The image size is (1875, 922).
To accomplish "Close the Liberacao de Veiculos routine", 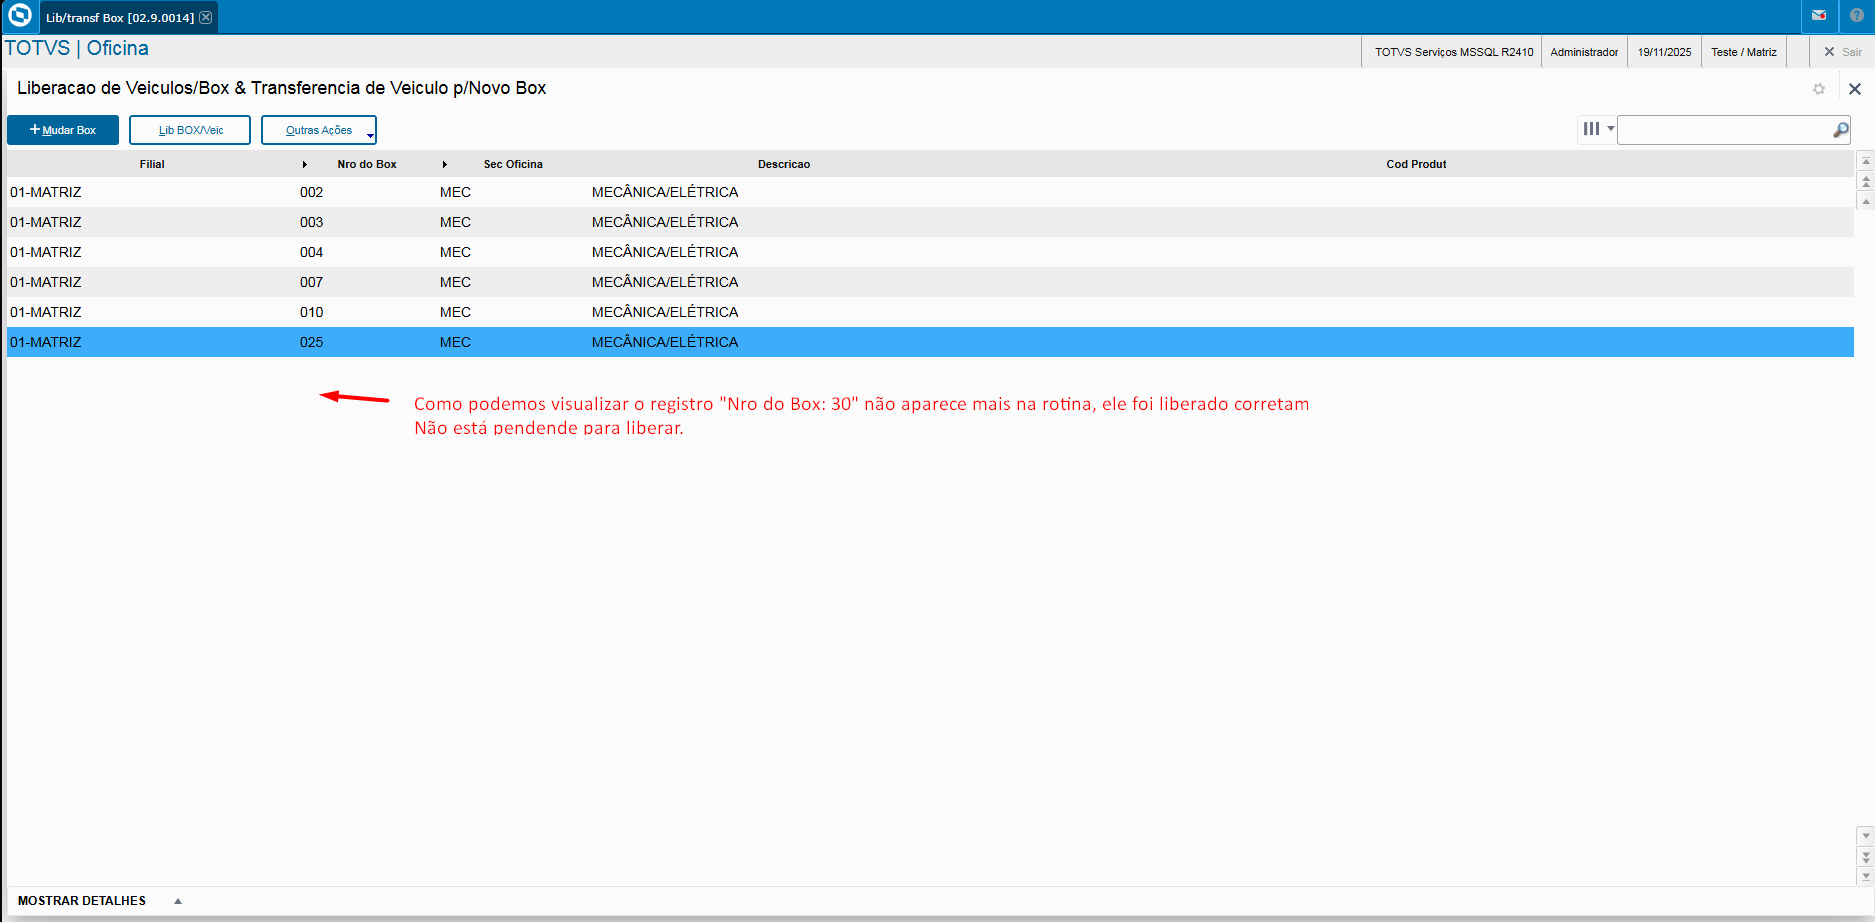I will 1855,89.
